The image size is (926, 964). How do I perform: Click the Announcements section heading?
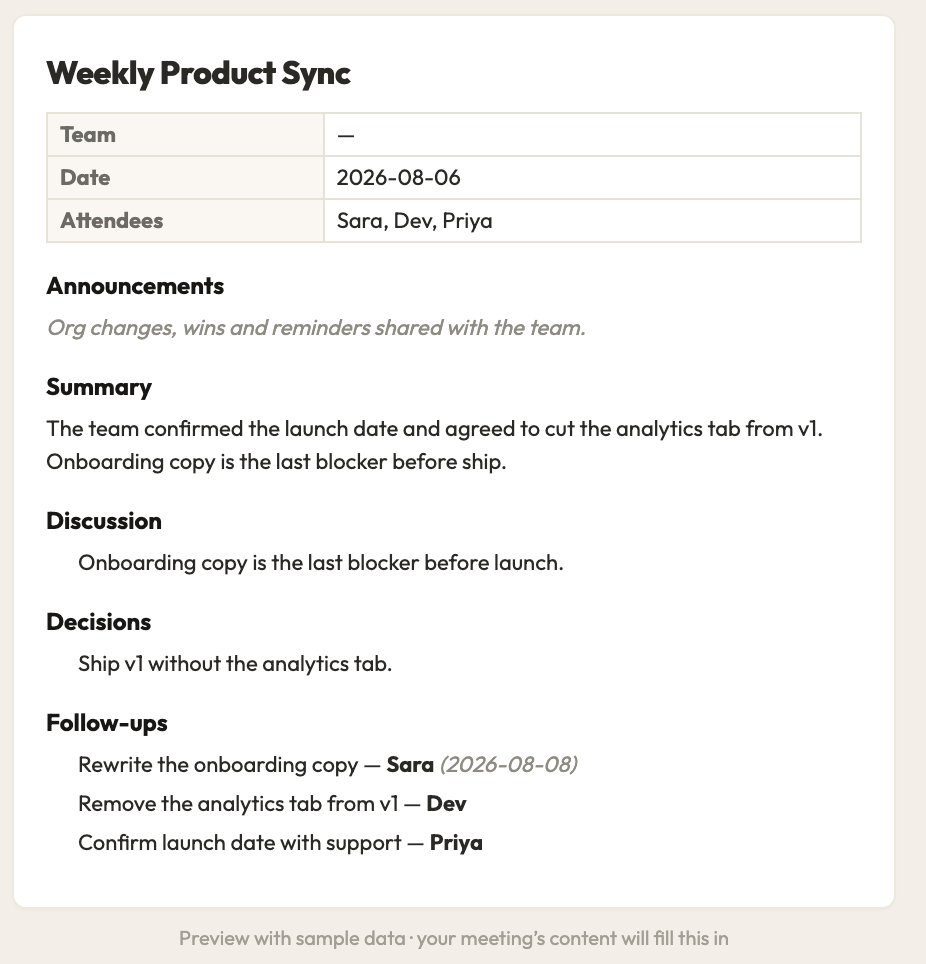pyautogui.click(x=135, y=286)
